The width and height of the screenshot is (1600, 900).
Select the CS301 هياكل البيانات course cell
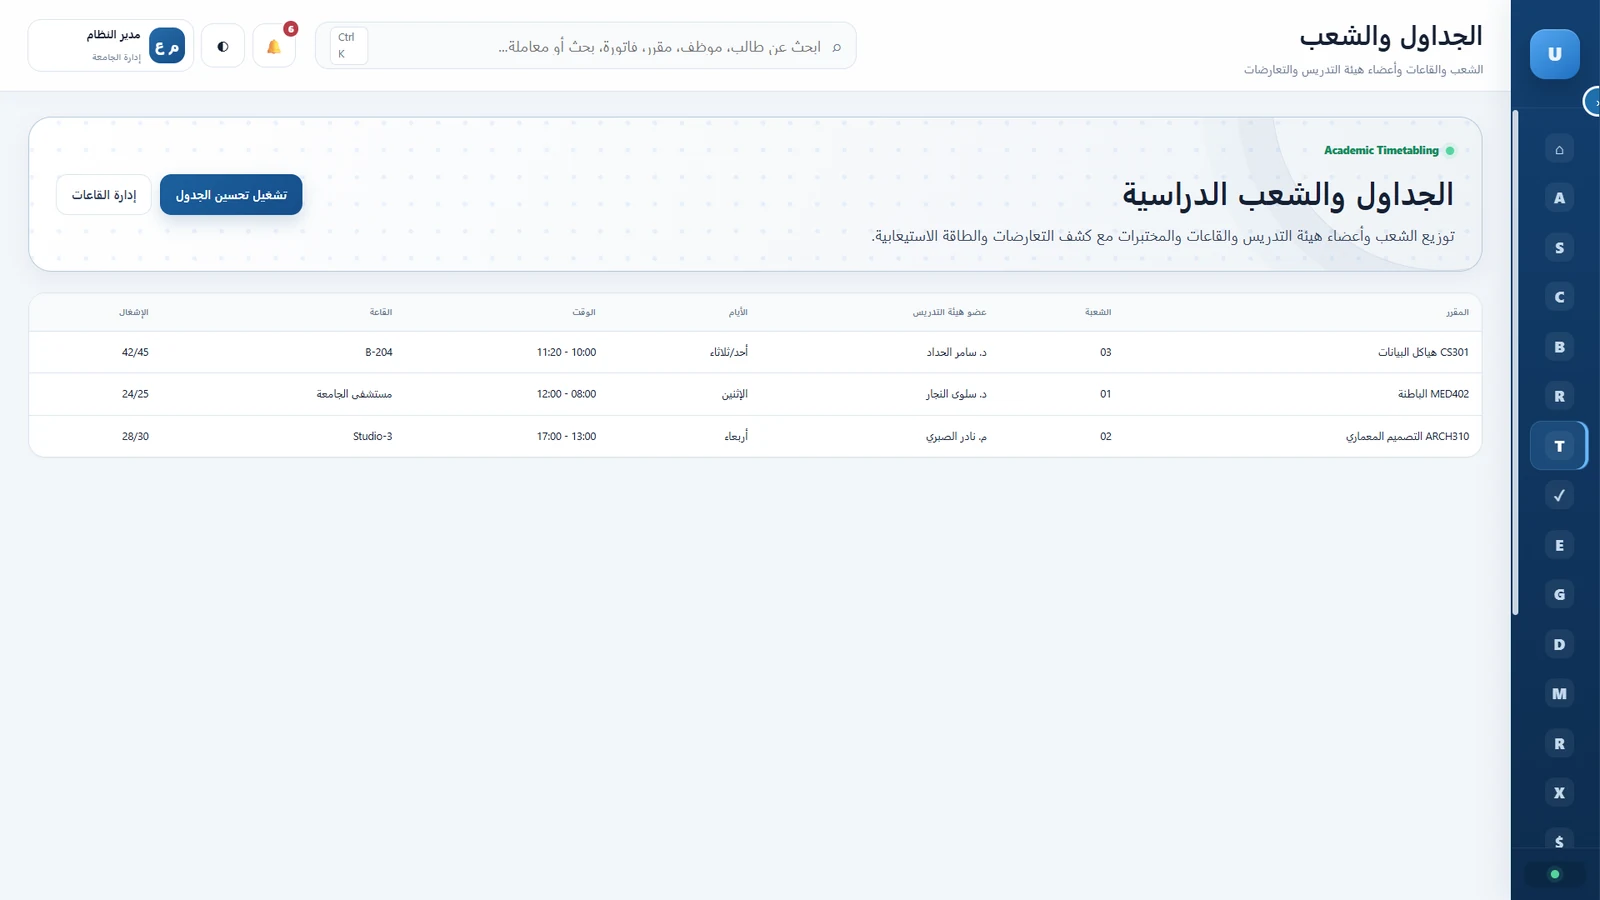tap(1423, 352)
